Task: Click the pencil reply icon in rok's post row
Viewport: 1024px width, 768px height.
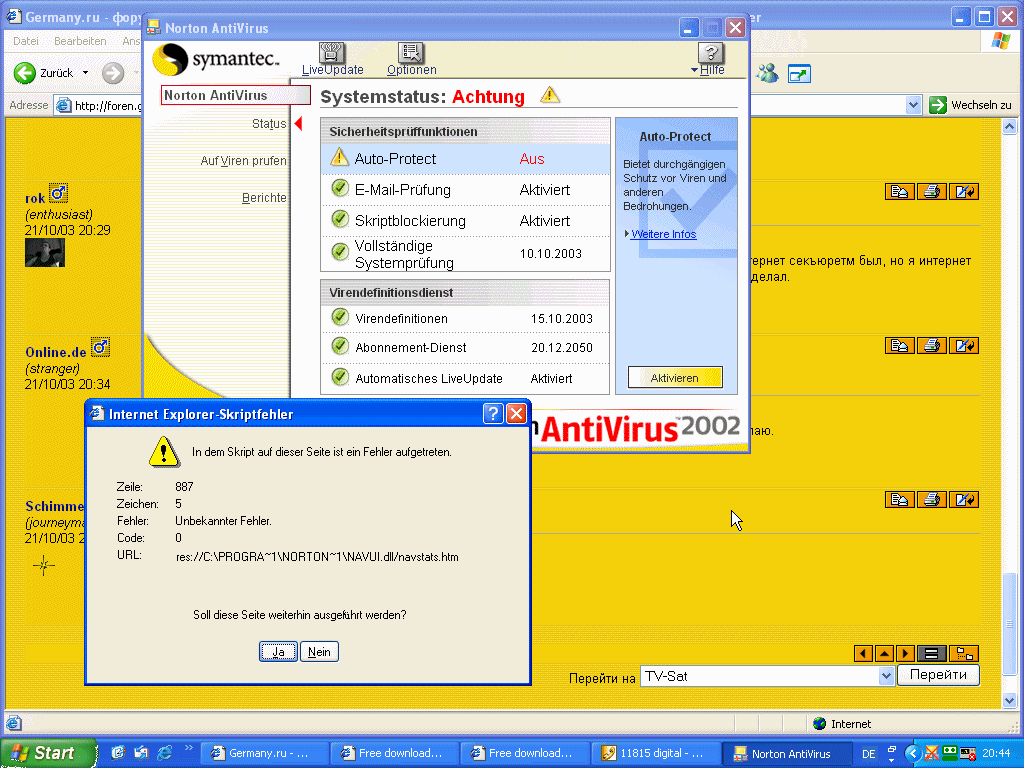Action: 964,191
